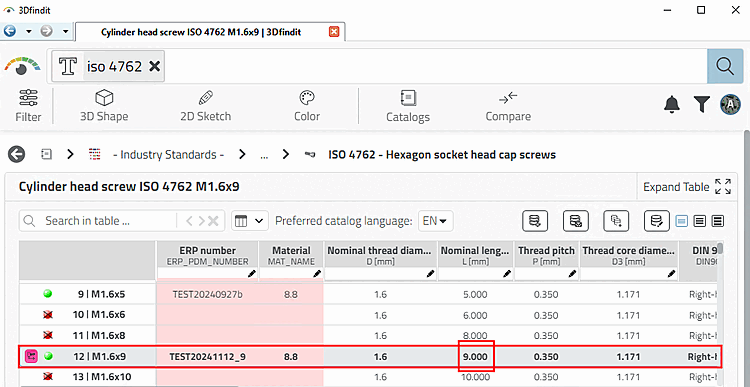Open the preferred catalog language EN dropdown

[436, 221]
